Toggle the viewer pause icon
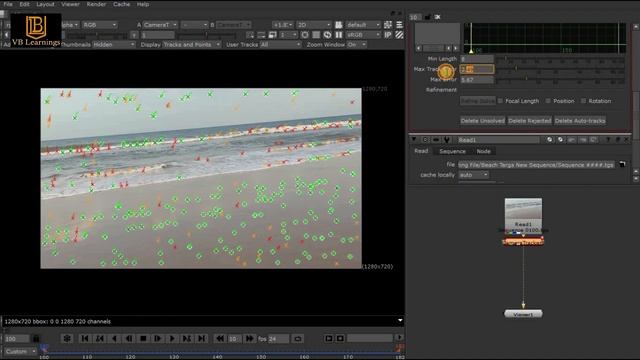This screenshot has height=360, width=640. pyautogui.click(x=339, y=35)
